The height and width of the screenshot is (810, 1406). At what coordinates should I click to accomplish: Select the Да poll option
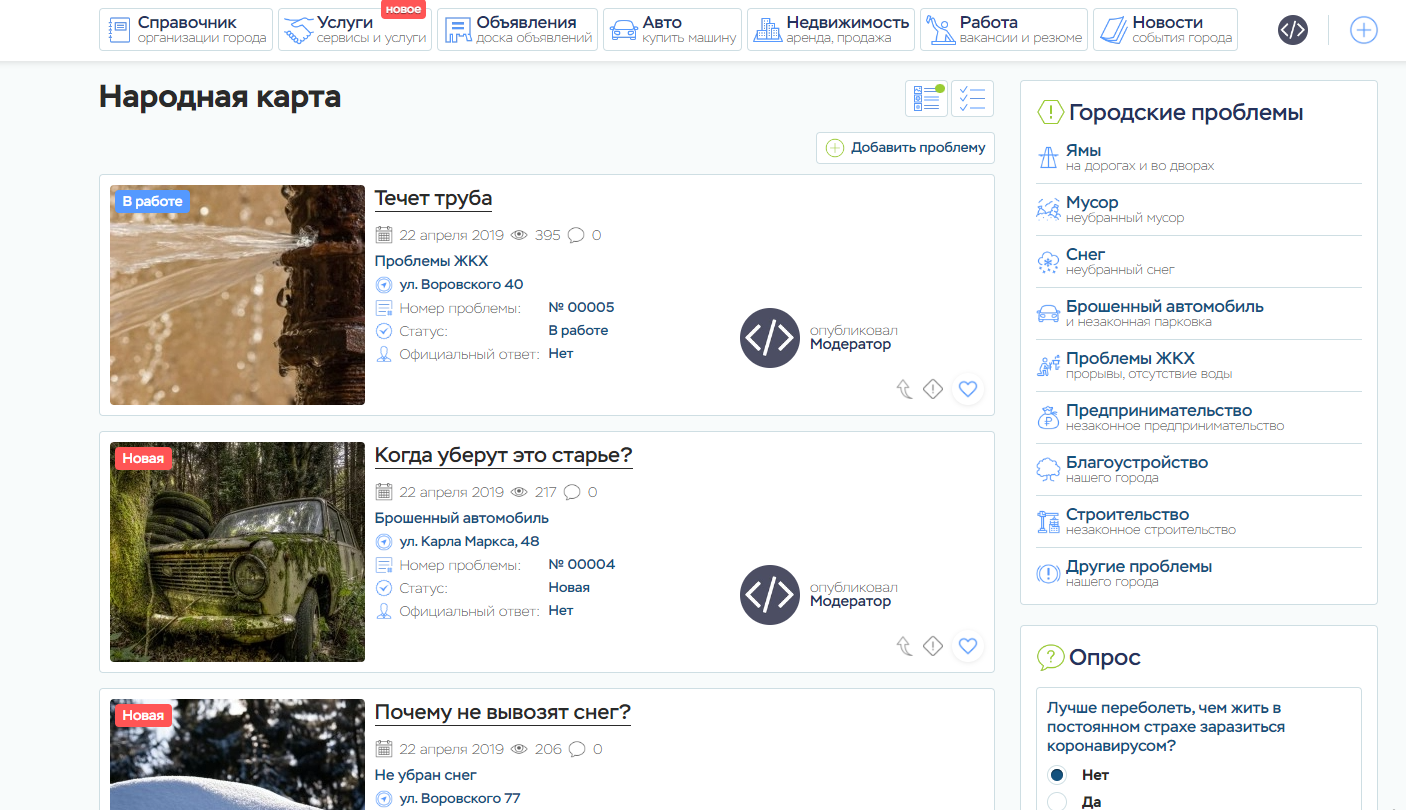pos(1057,801)
